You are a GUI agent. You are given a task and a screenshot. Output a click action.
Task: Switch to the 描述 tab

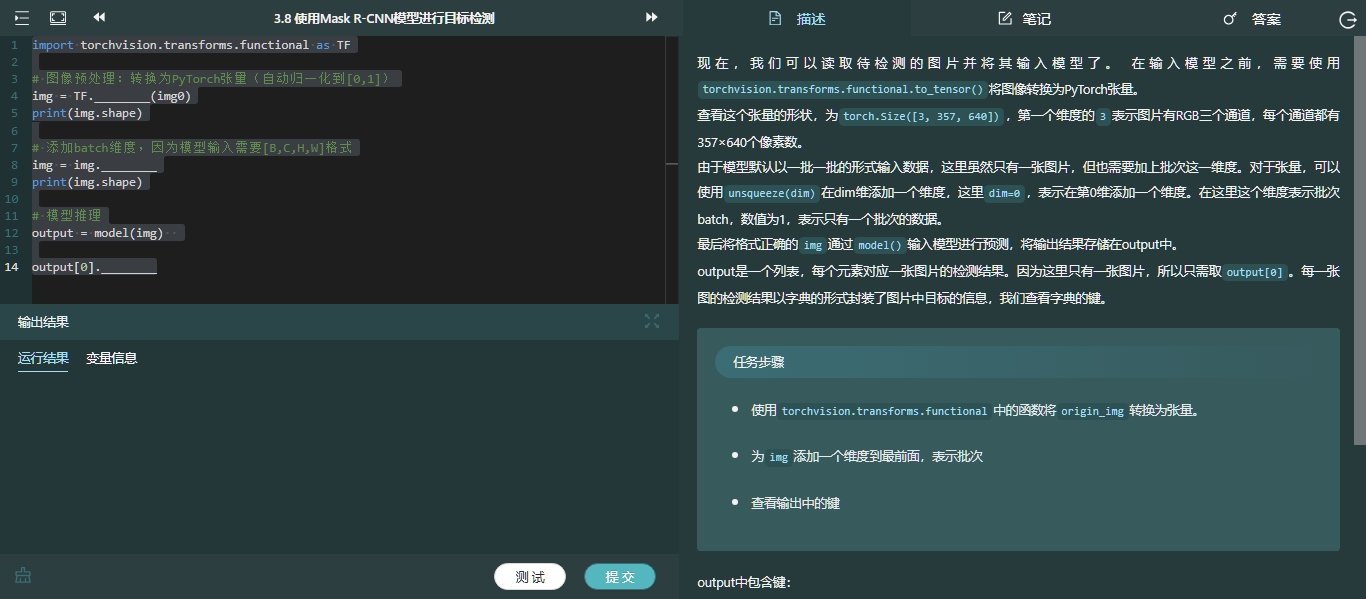click(797, 18)
